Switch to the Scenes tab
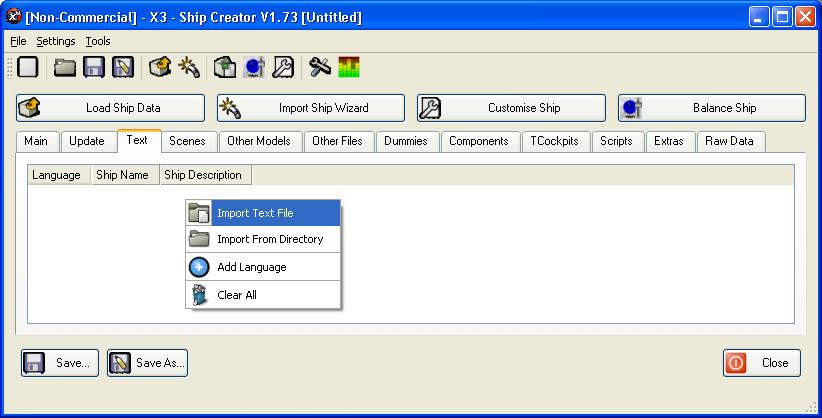 (x=187, y=141)
